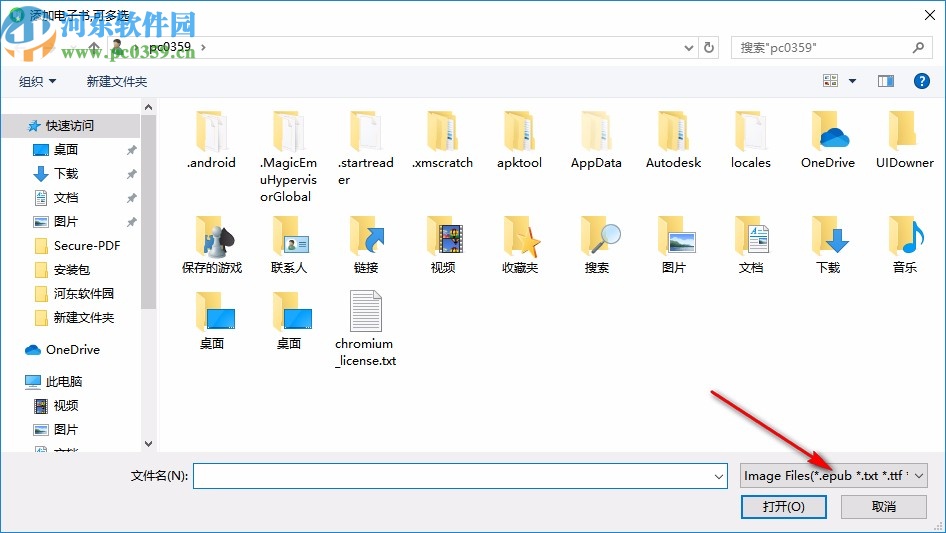Select 图片 under 此电脑

tap(66, 430)
